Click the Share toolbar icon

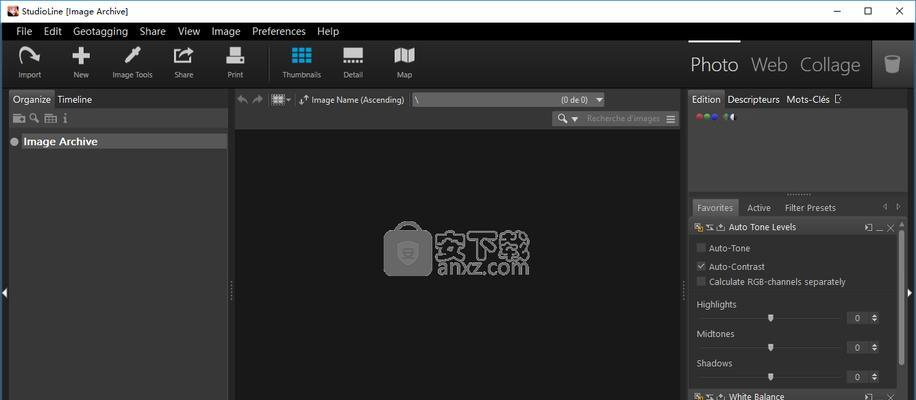pos(183,57)
